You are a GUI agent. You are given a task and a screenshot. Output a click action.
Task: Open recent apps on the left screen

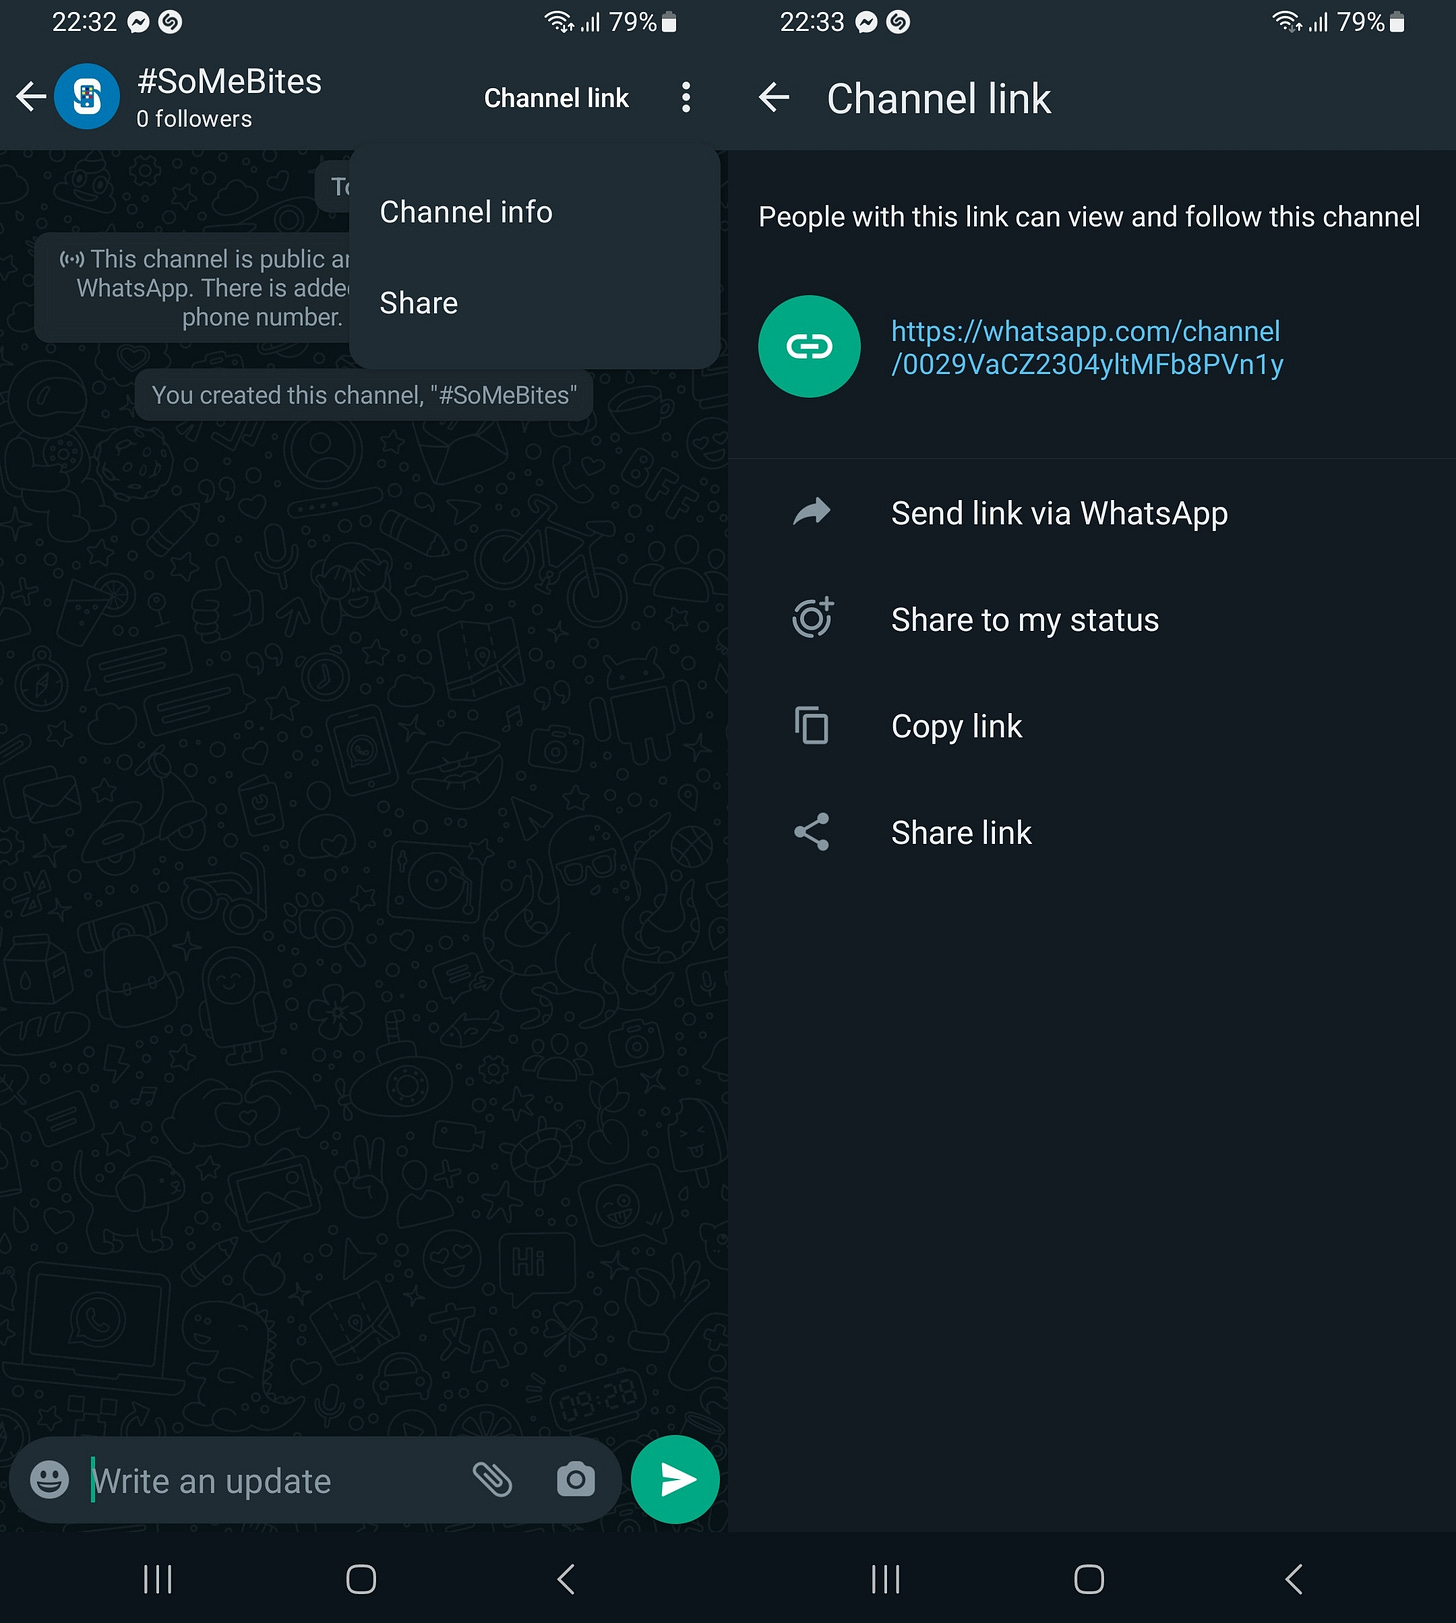click(158, 1579)
